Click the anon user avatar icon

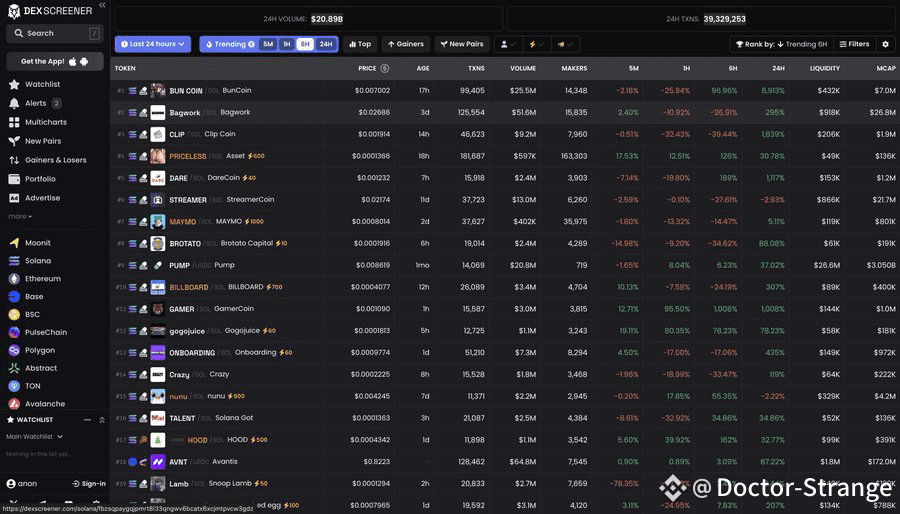pos(11,484)
